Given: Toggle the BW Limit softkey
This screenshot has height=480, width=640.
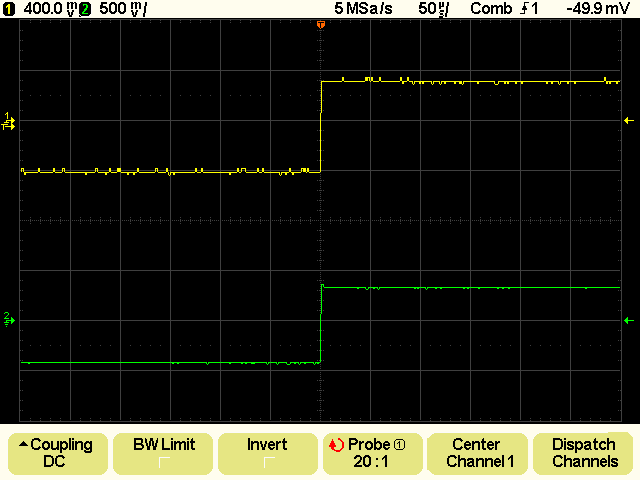Looking at the screenshot, I should 162,453.
